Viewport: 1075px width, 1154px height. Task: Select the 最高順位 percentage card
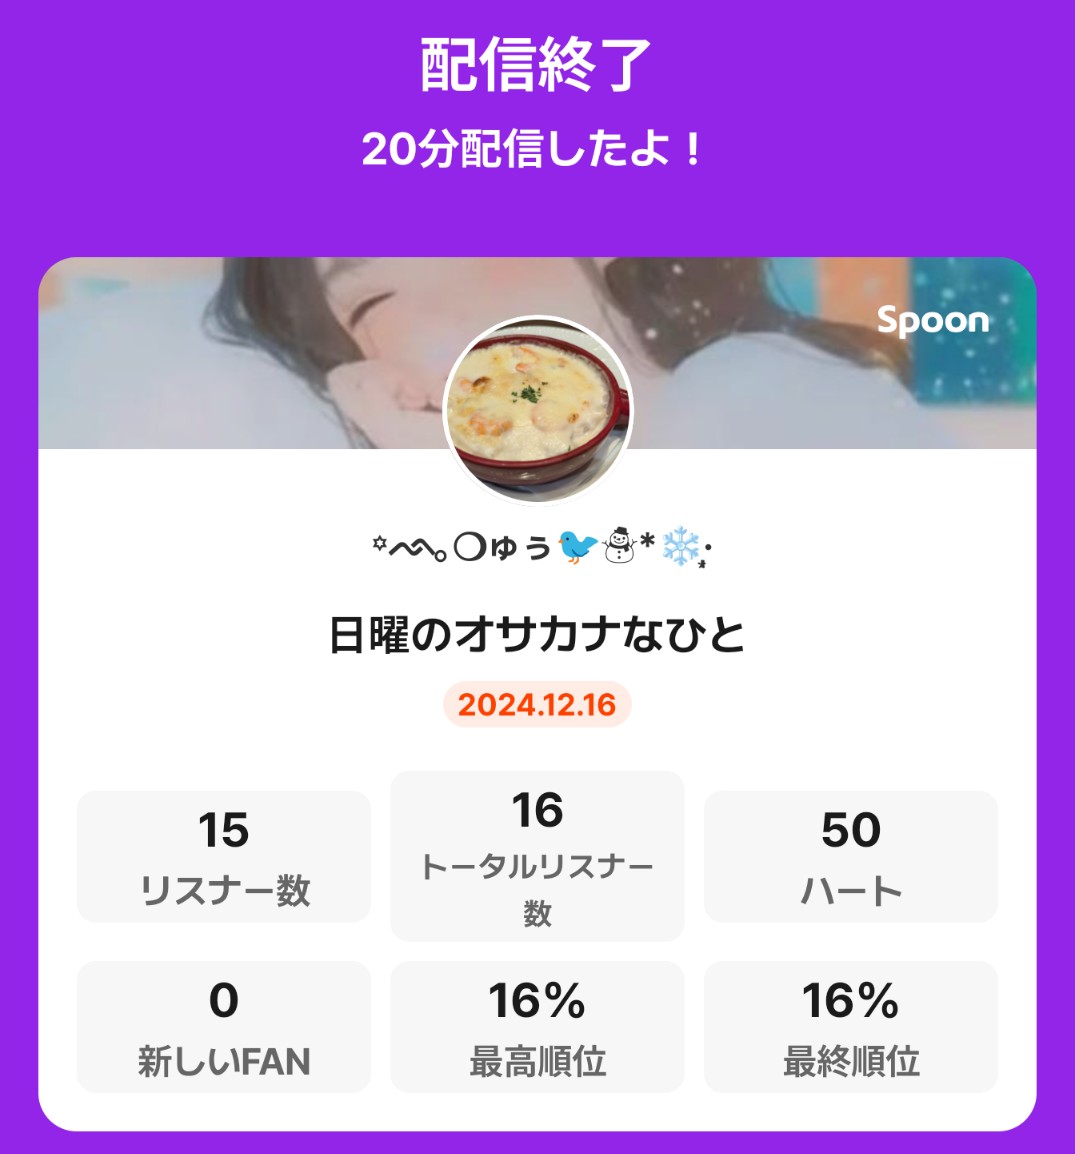click(537, 1027)
